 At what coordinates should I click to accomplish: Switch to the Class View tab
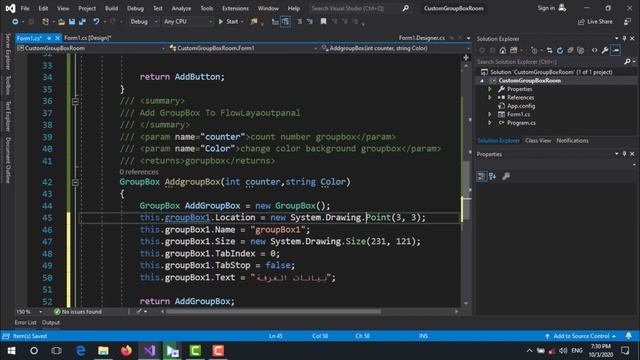[538, 140]
